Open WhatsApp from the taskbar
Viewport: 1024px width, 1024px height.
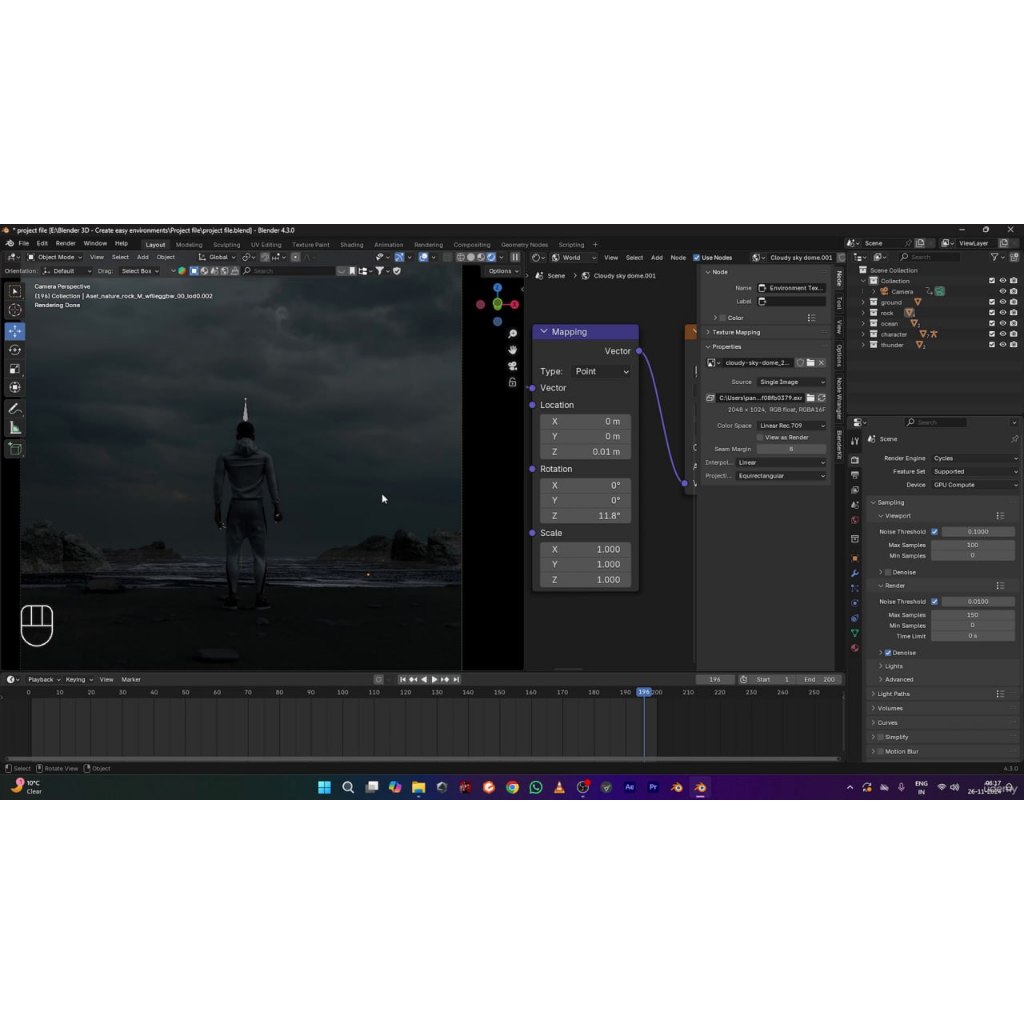coord(536,788)
